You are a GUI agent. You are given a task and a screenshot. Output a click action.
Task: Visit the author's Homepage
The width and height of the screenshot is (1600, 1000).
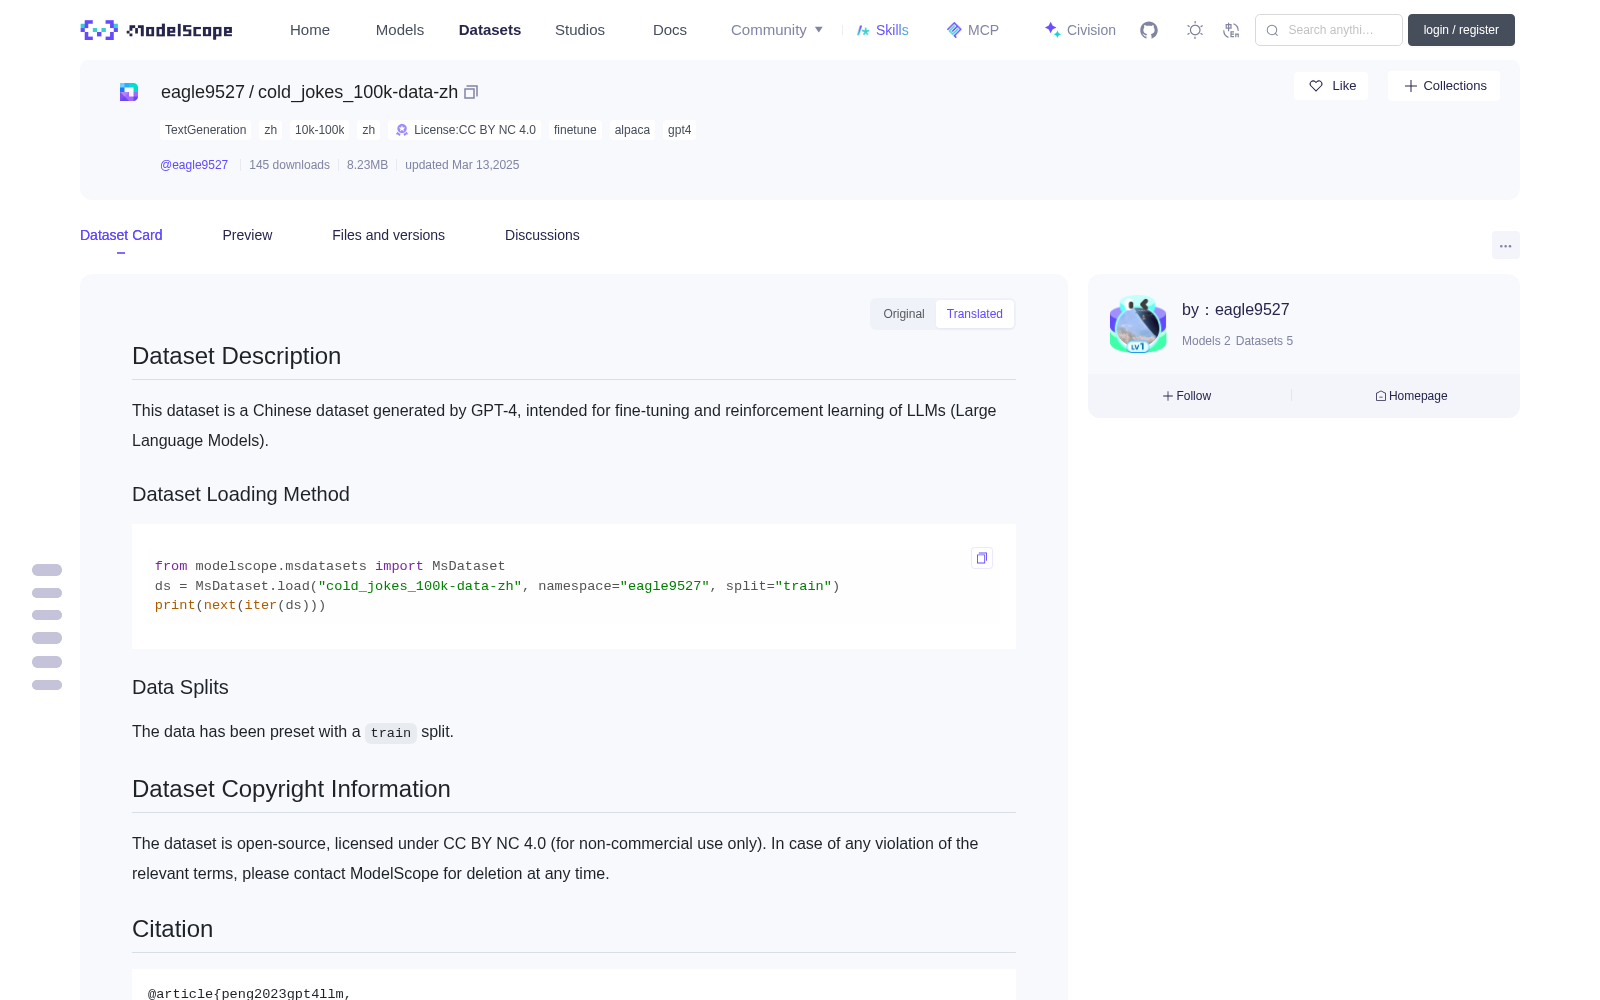(x=1411, y=396)
